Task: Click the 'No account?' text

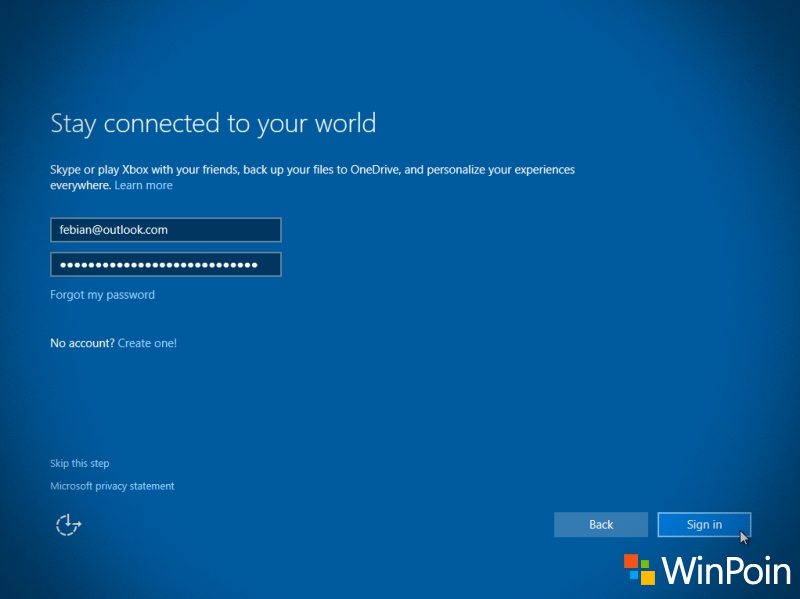Action: pyautogui.click(x=82, y=343)
